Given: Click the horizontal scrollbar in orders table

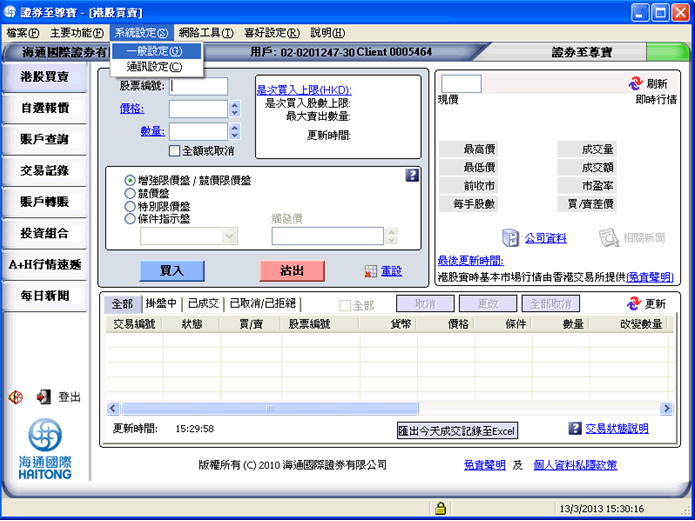Looking at the screenshot, I should coord(390,408).
